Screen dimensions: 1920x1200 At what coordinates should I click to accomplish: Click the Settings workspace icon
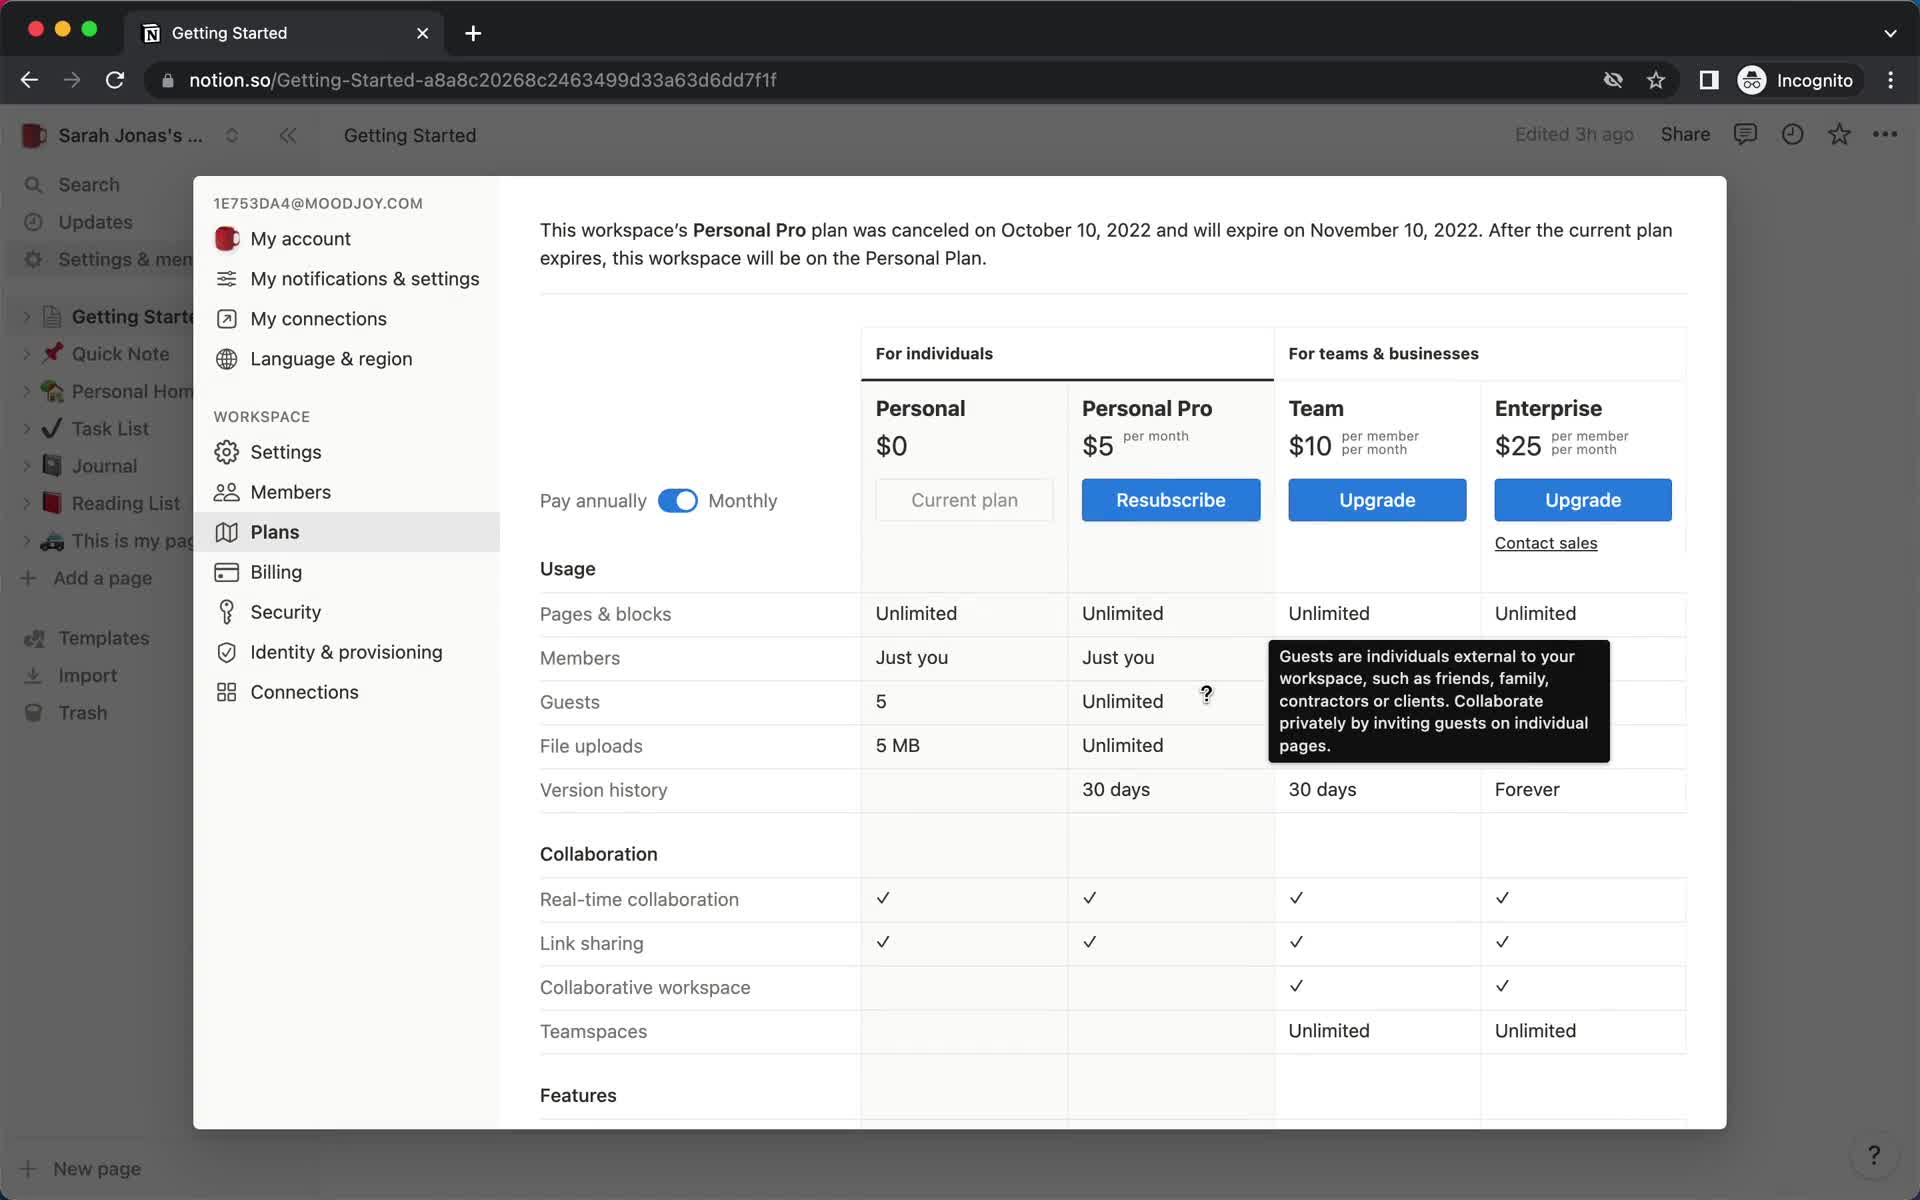(x=225, y=452)
